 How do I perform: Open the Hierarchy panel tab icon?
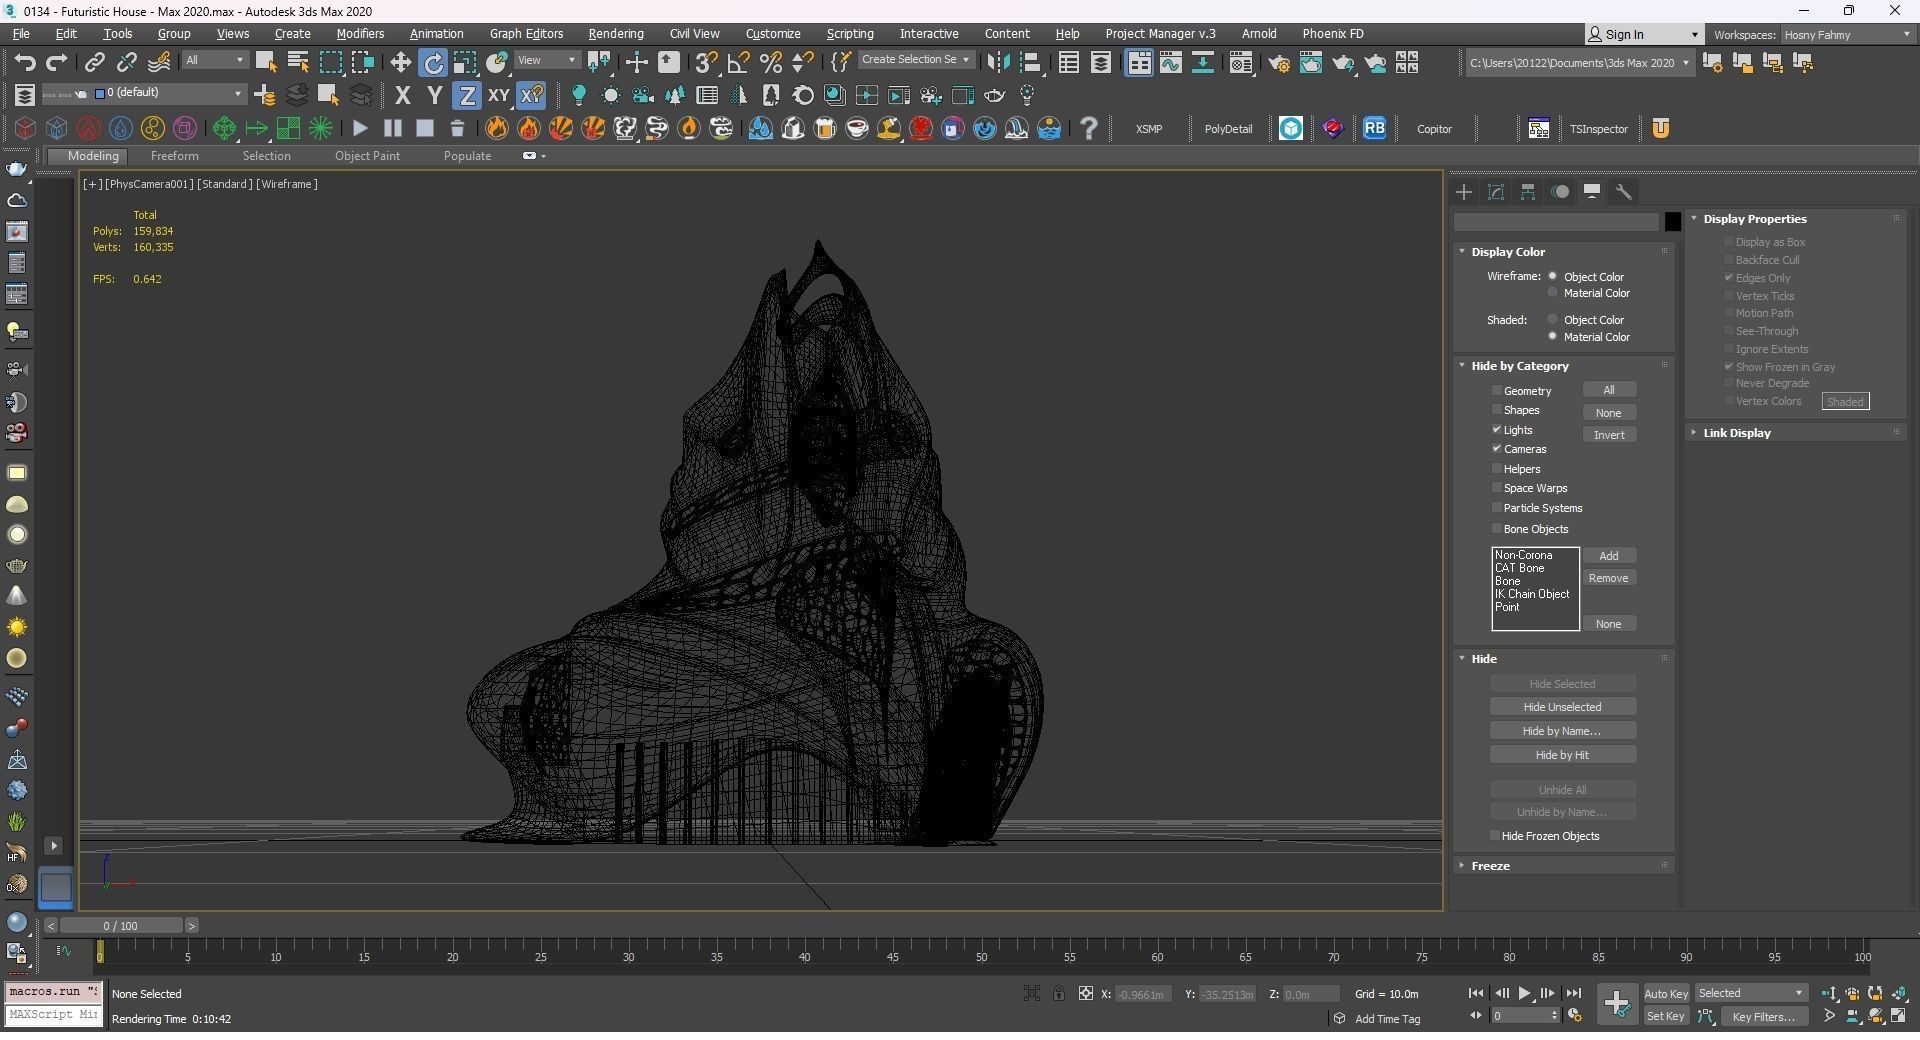pyautogui.click(x=1528, y=192)
